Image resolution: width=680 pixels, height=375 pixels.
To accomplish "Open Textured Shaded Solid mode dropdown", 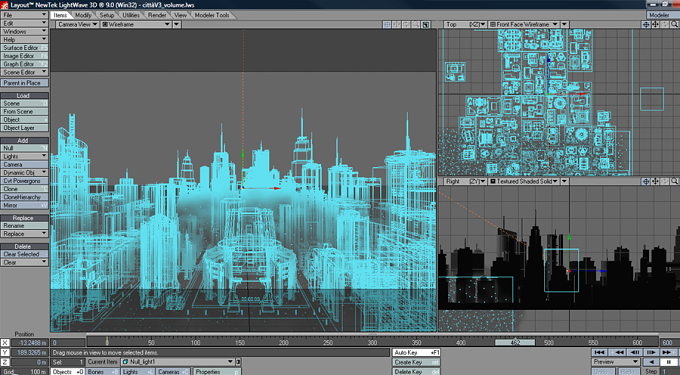I will 524,181.
